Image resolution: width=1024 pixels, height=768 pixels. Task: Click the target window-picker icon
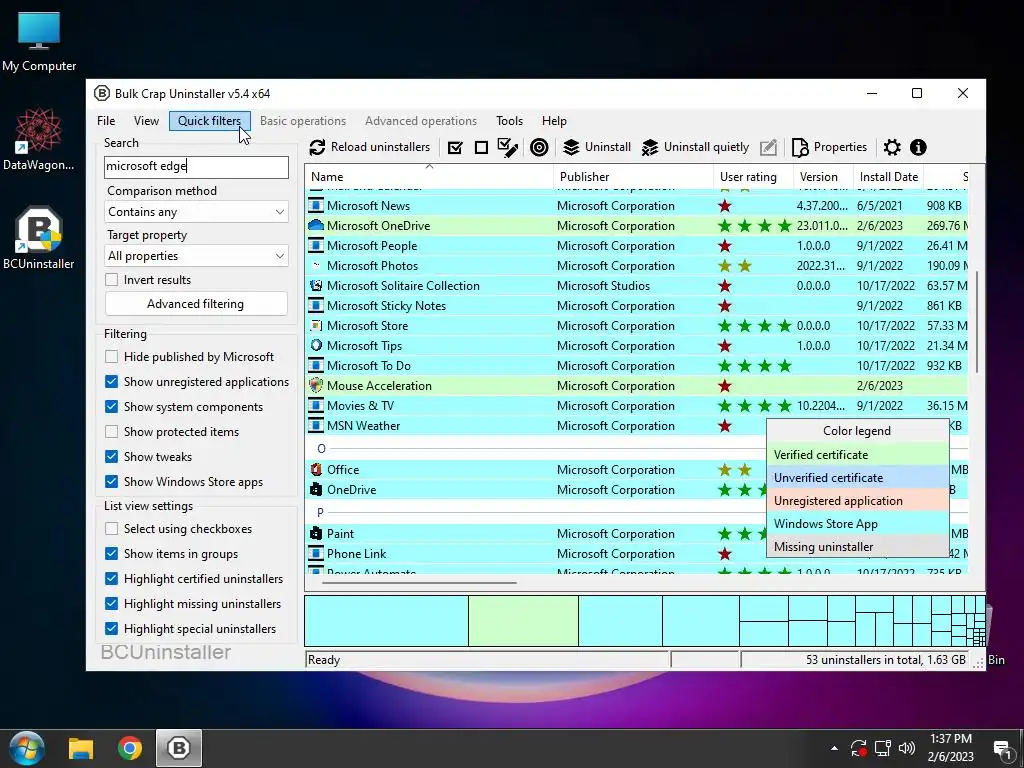539,148
